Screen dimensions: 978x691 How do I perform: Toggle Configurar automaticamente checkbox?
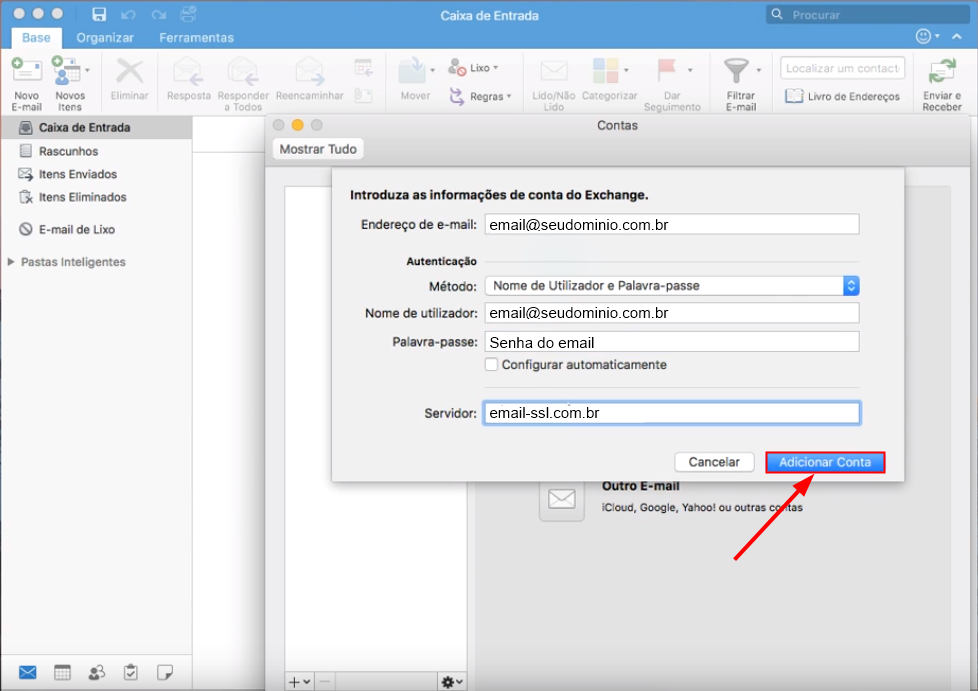491,364
